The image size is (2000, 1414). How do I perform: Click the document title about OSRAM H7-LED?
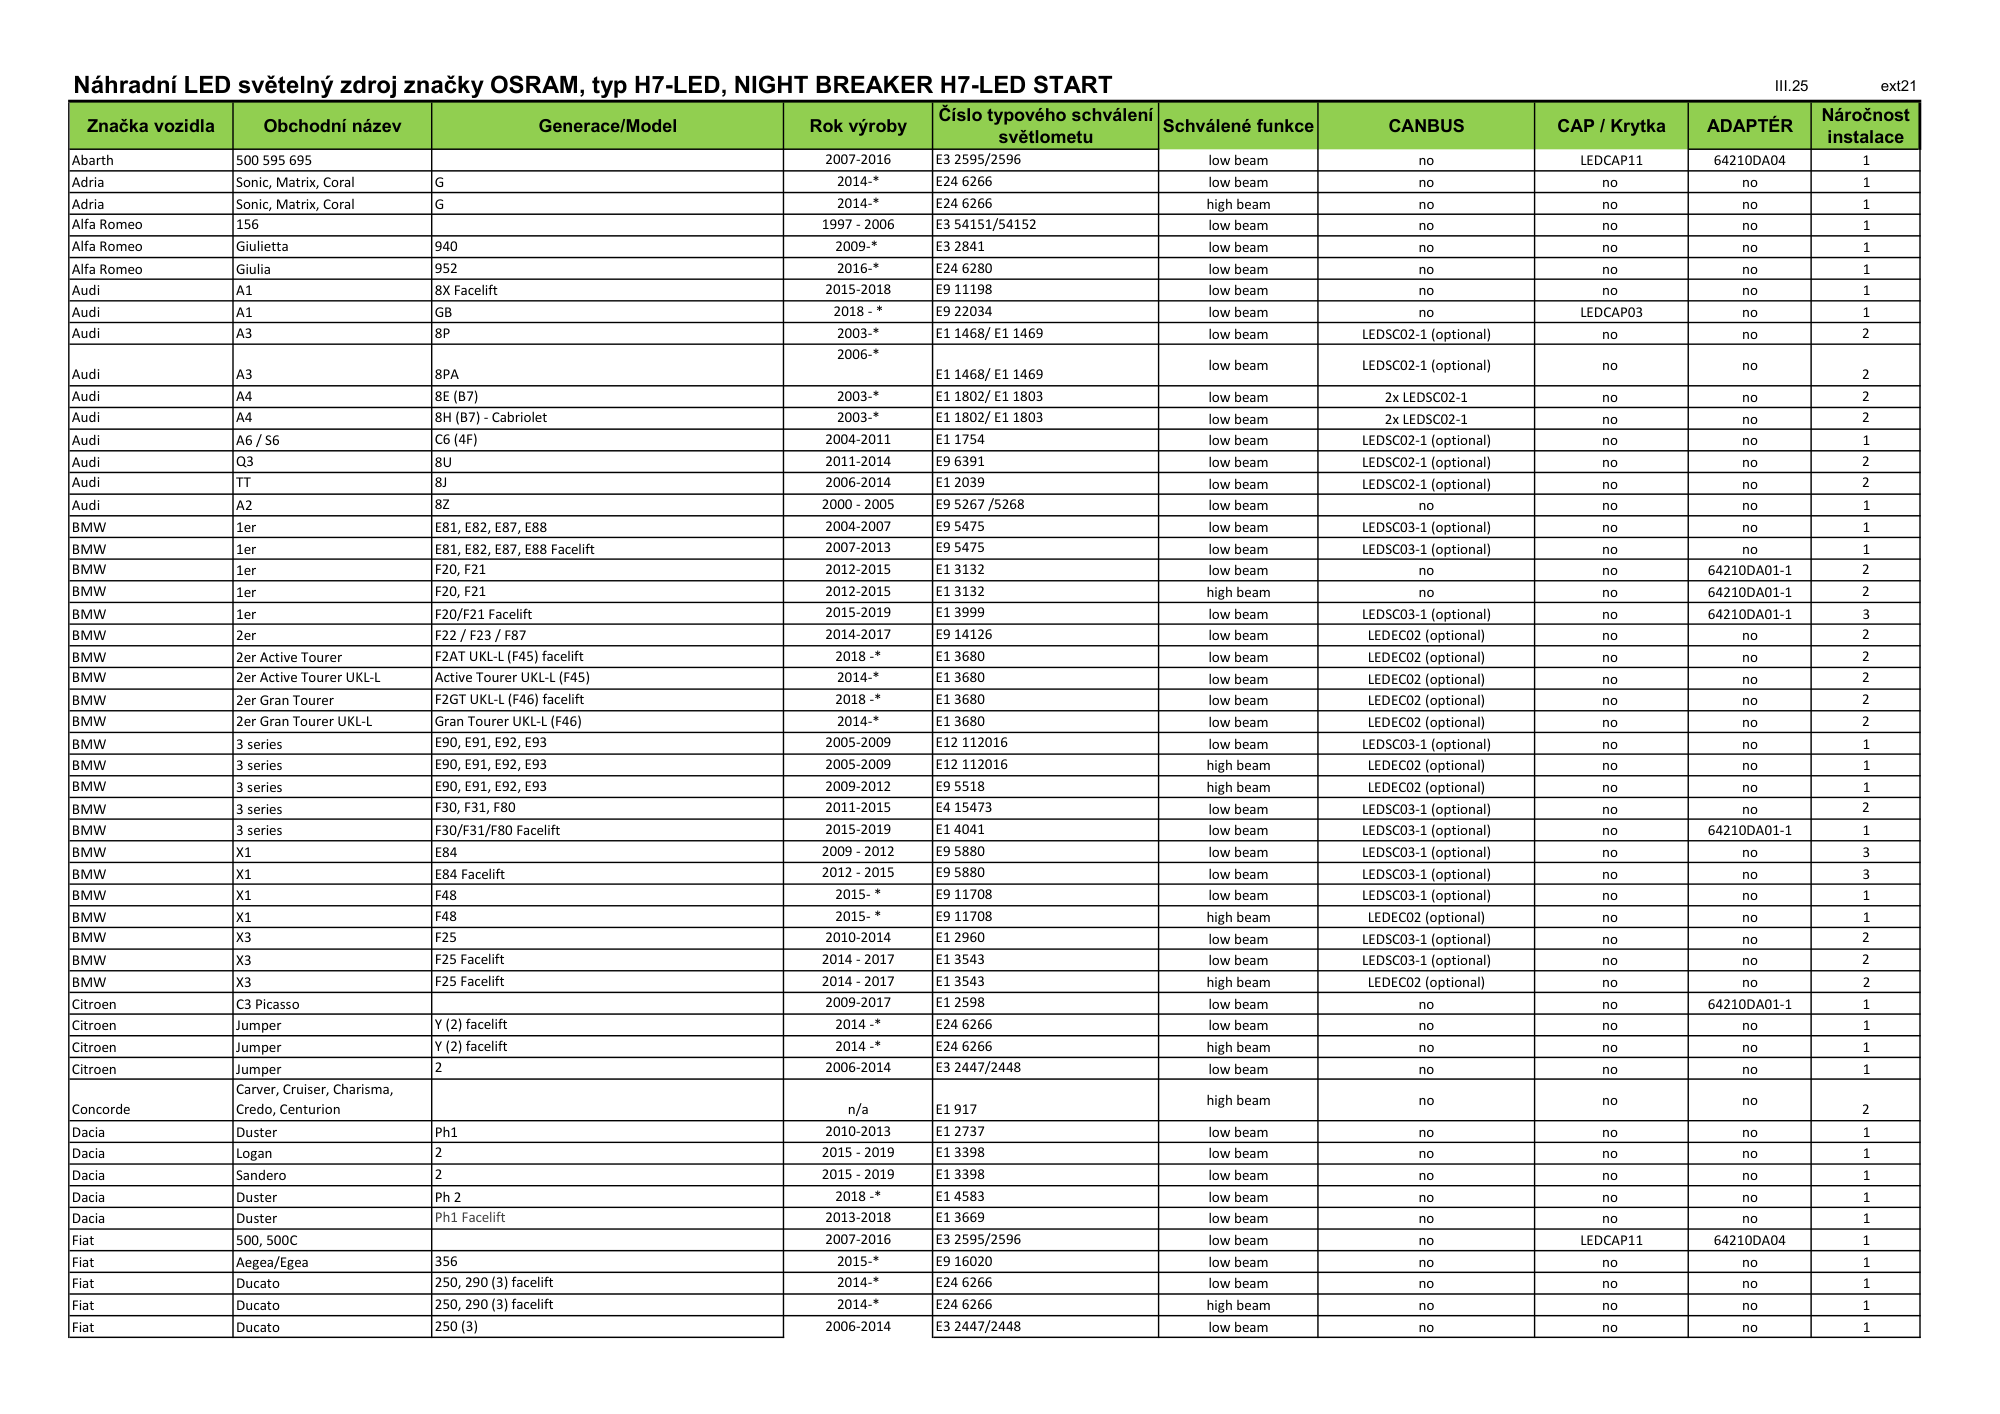click(x=593, y=85)
